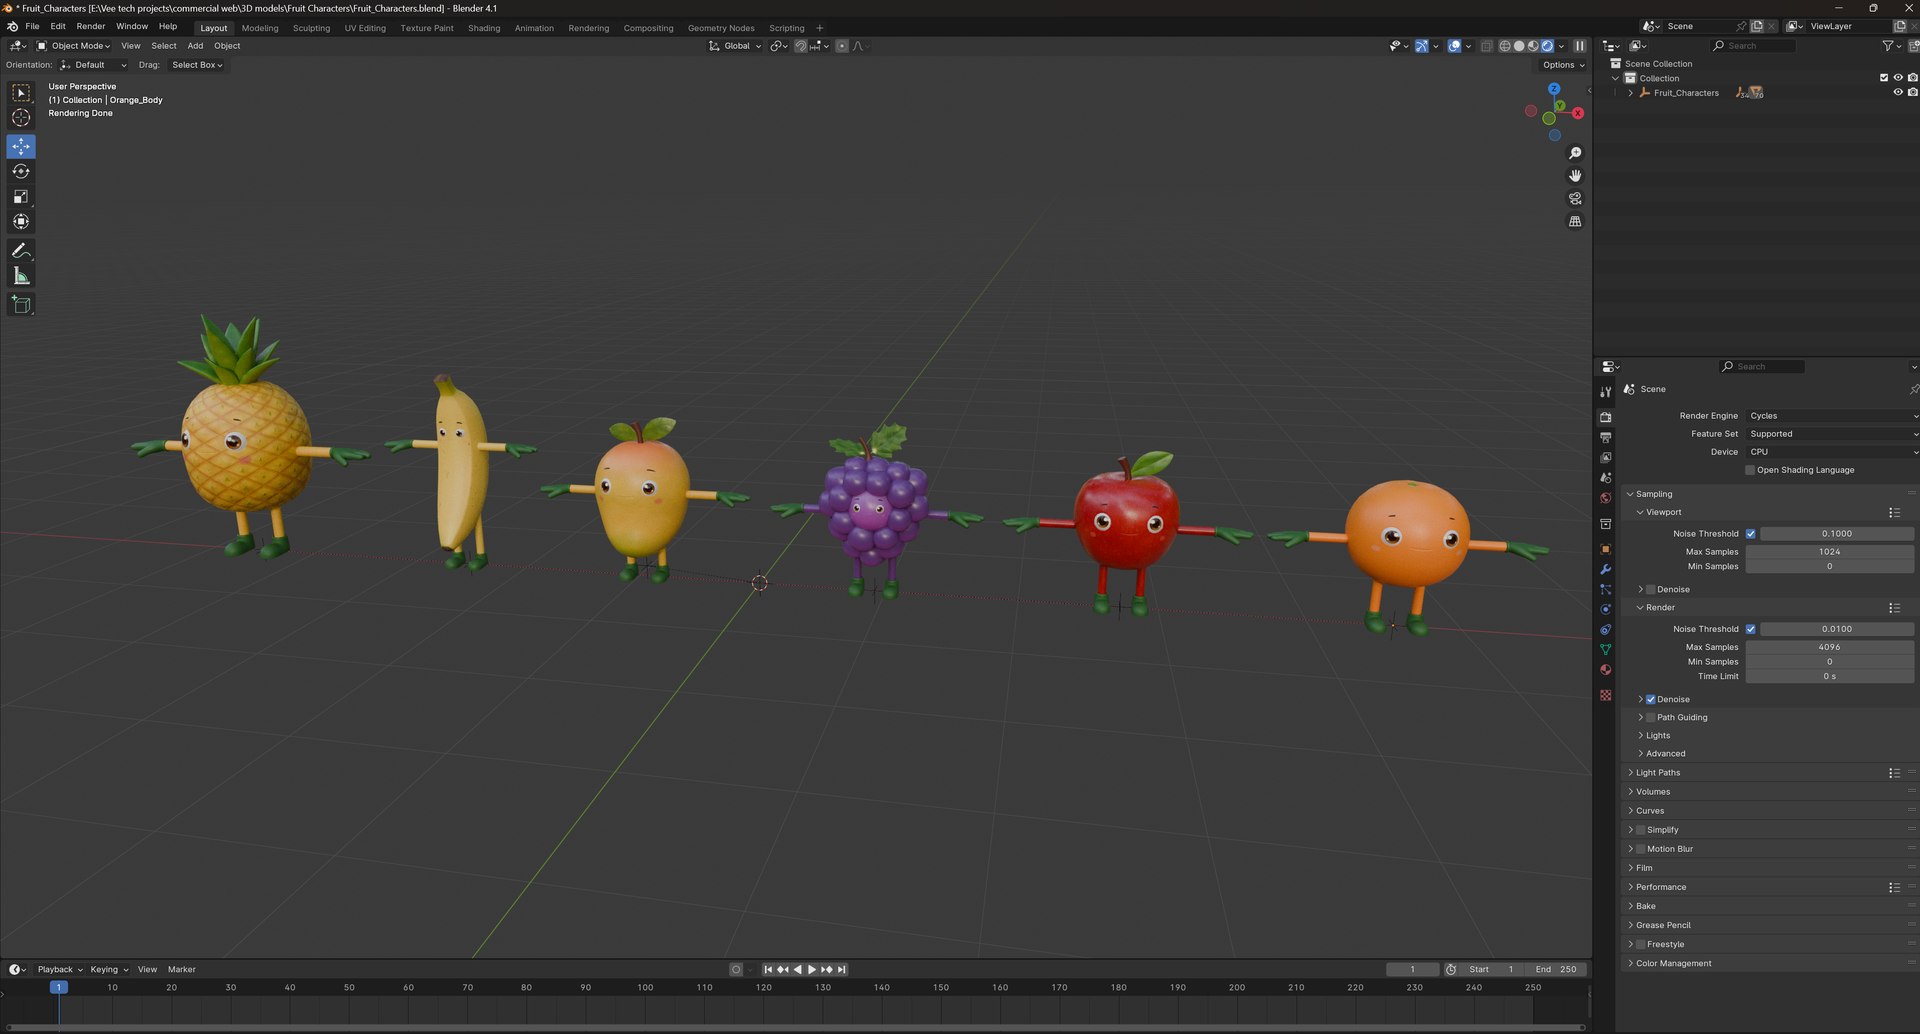This screenshot has height=1034, width=1920.
Task: Open the View Layer properties tab
Action: 1605,458
